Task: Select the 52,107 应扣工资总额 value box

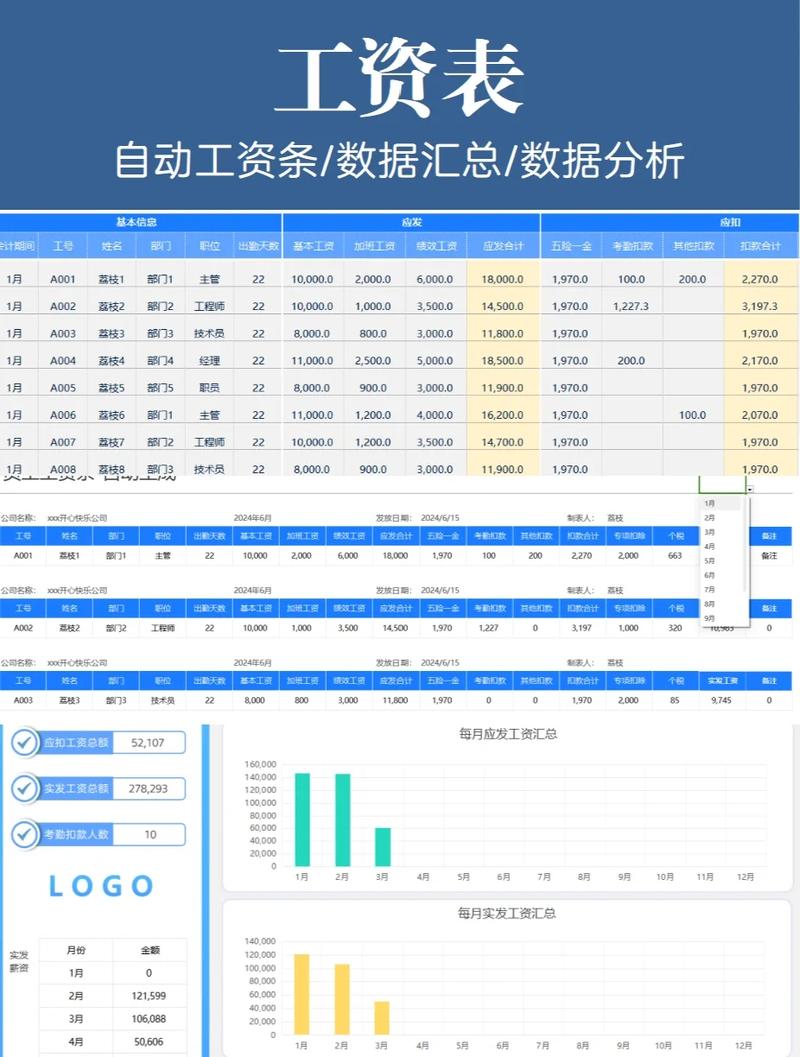Action: coord(148,743)
